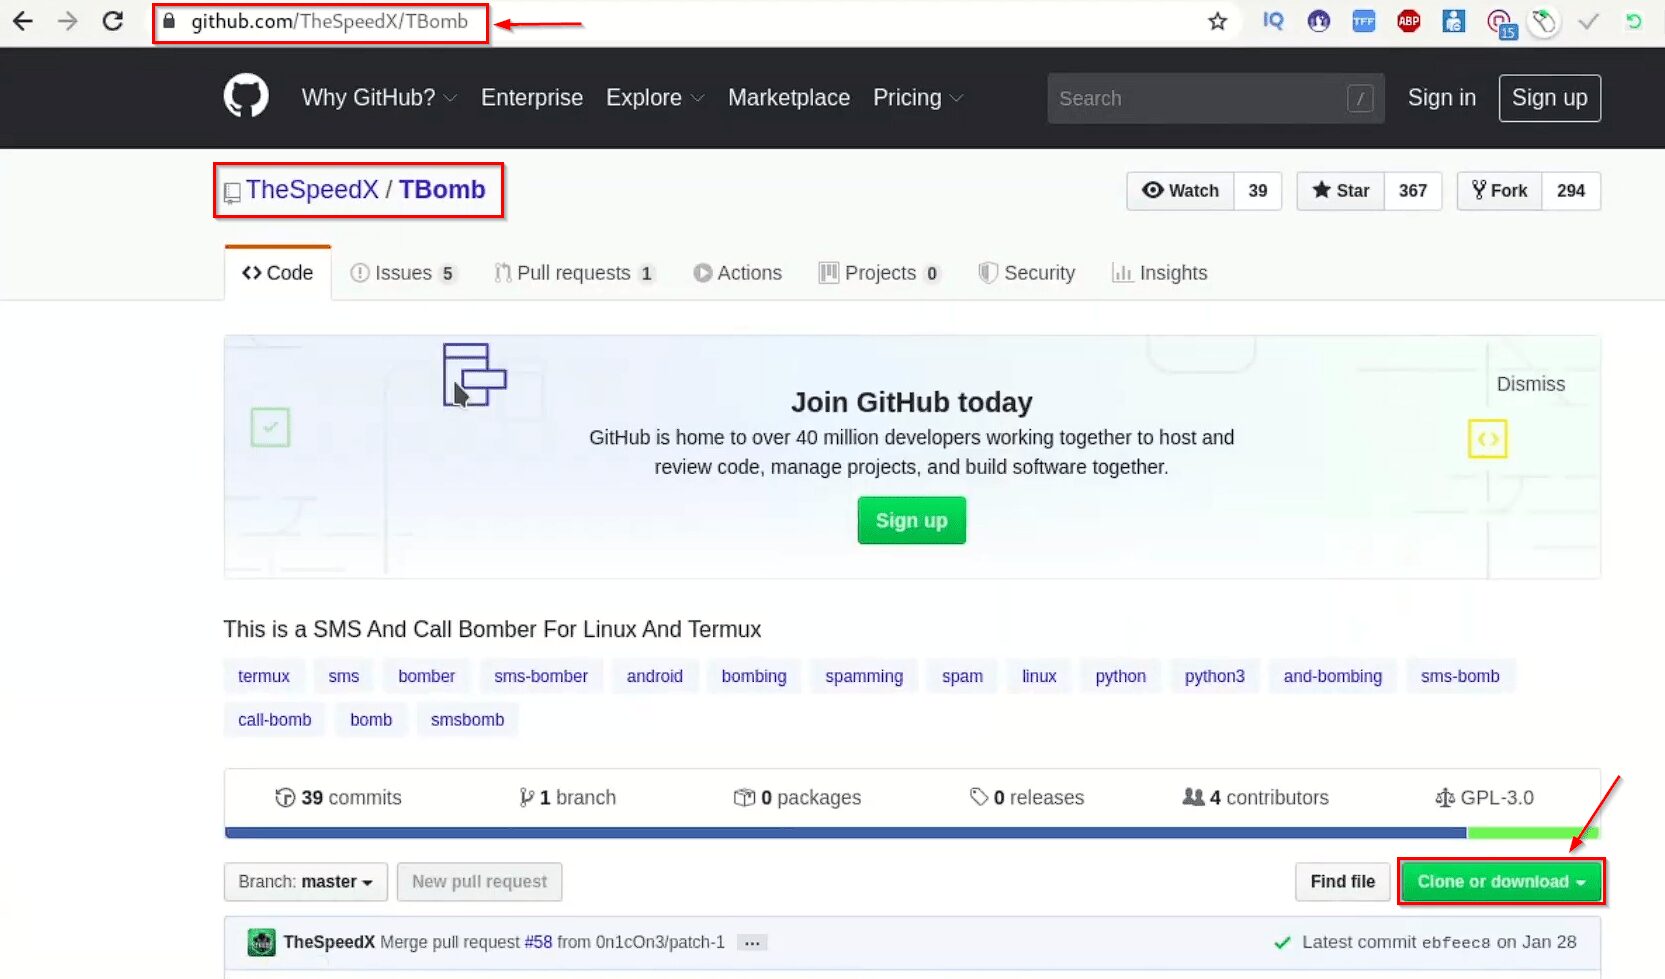Reload the page with refresh icon
The image size is (1665, 979).
pyautogui.click(x=113, y=21)
